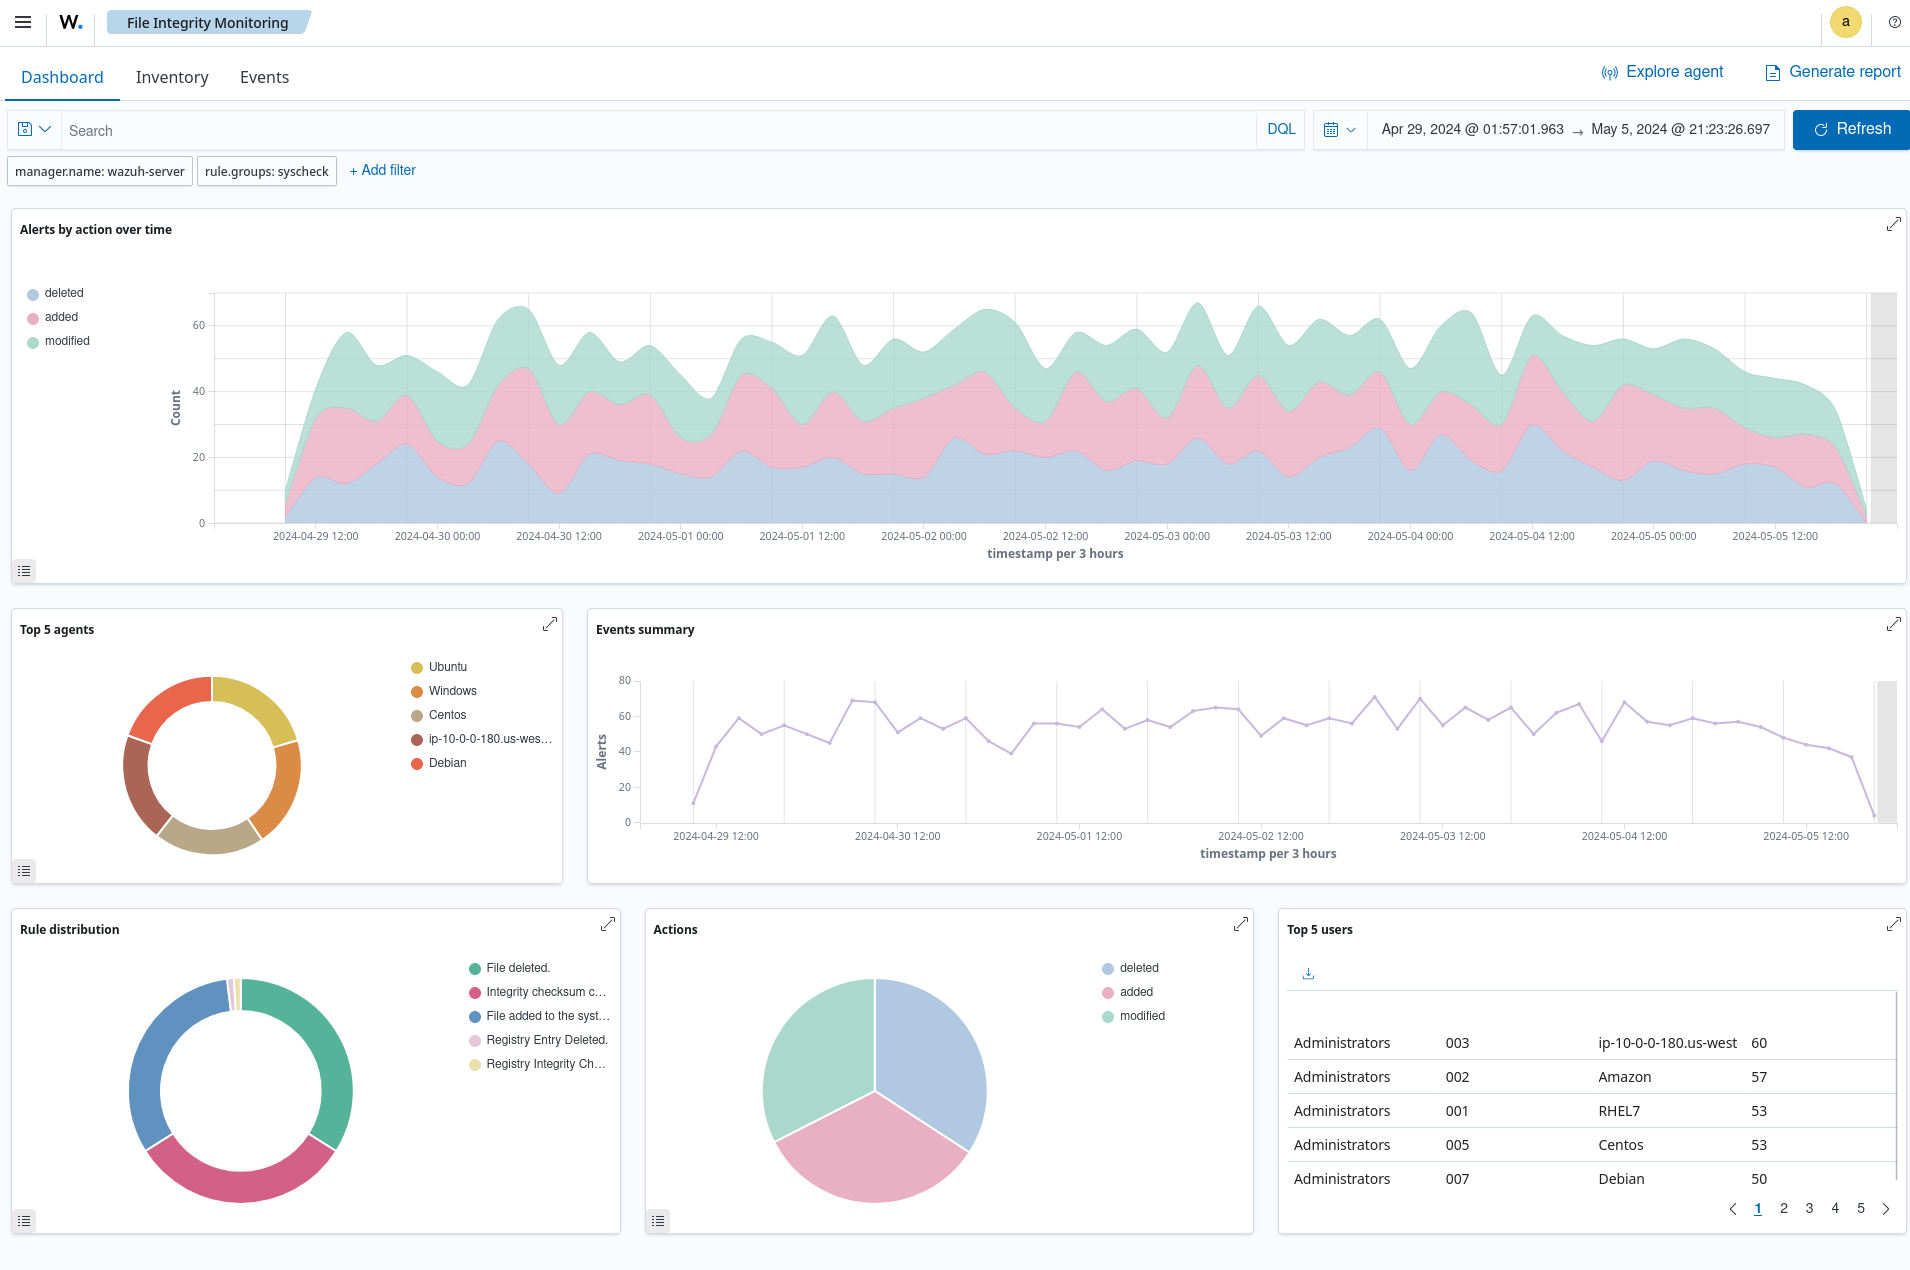Image resolution: width=1910 pixels, height=1270 pixels.
Task: Switch to the Events tab
Action: (x=264, y=77)
